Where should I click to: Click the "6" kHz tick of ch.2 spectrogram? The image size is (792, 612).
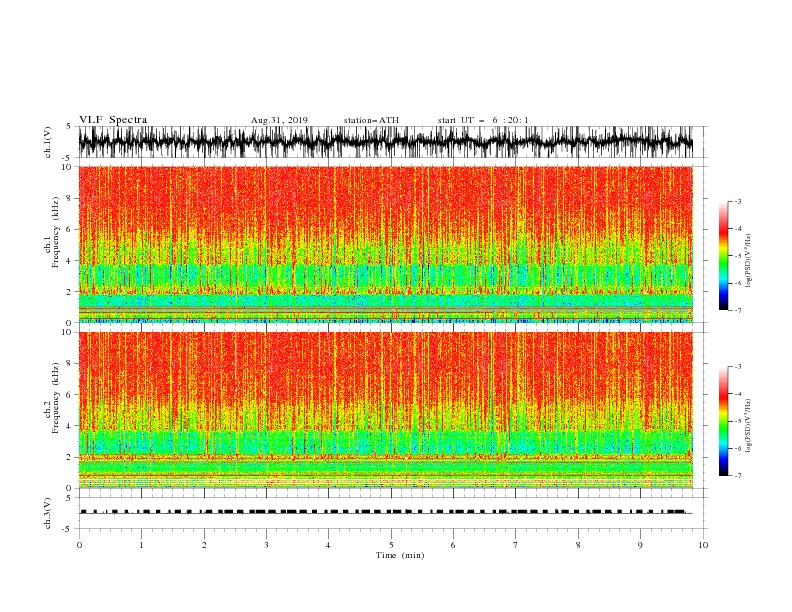click(71, 395)
